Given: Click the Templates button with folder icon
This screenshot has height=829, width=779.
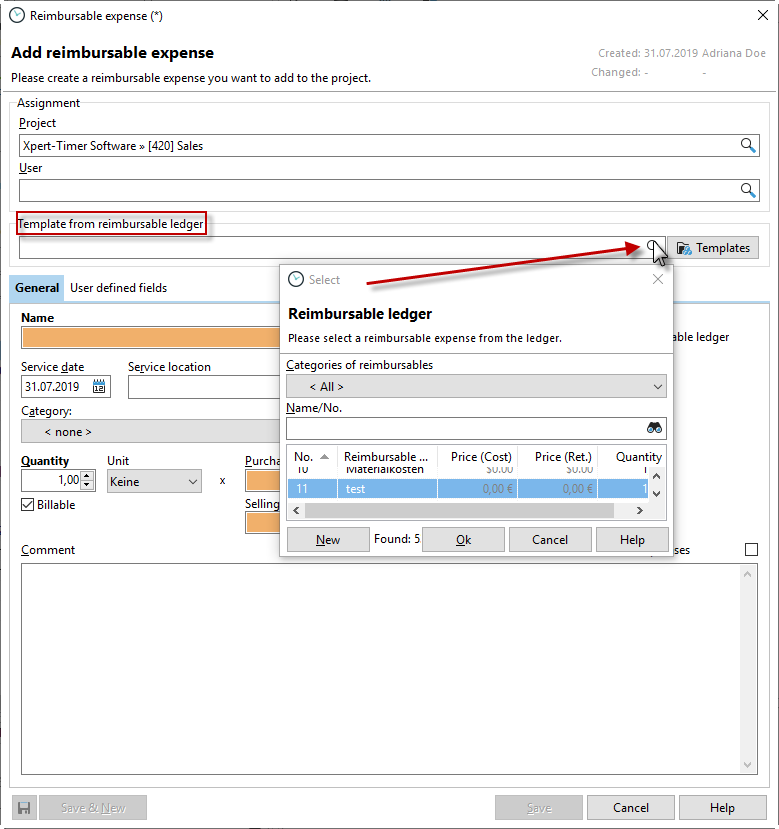Looking at the screenshot, I should pos(713,248).
